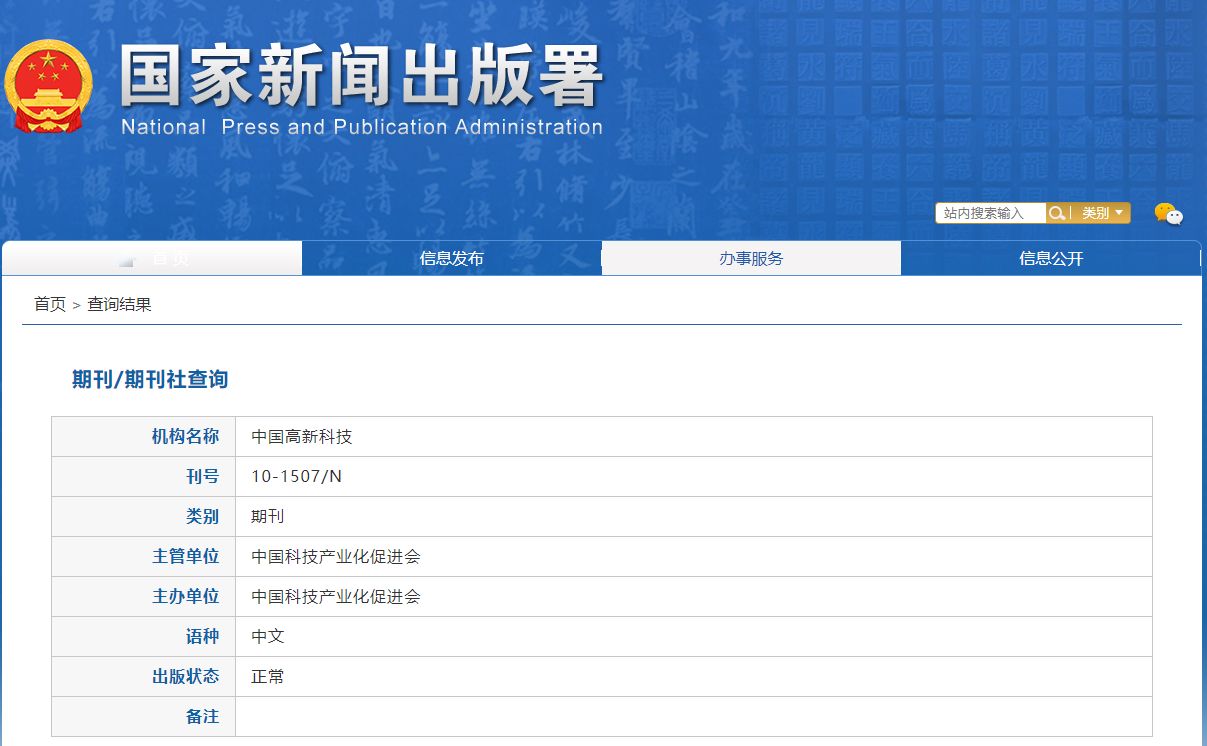1207x746 pixels.
Task: Click the 主管单位 value 中国科技产业化促进会
Action: 336,557
